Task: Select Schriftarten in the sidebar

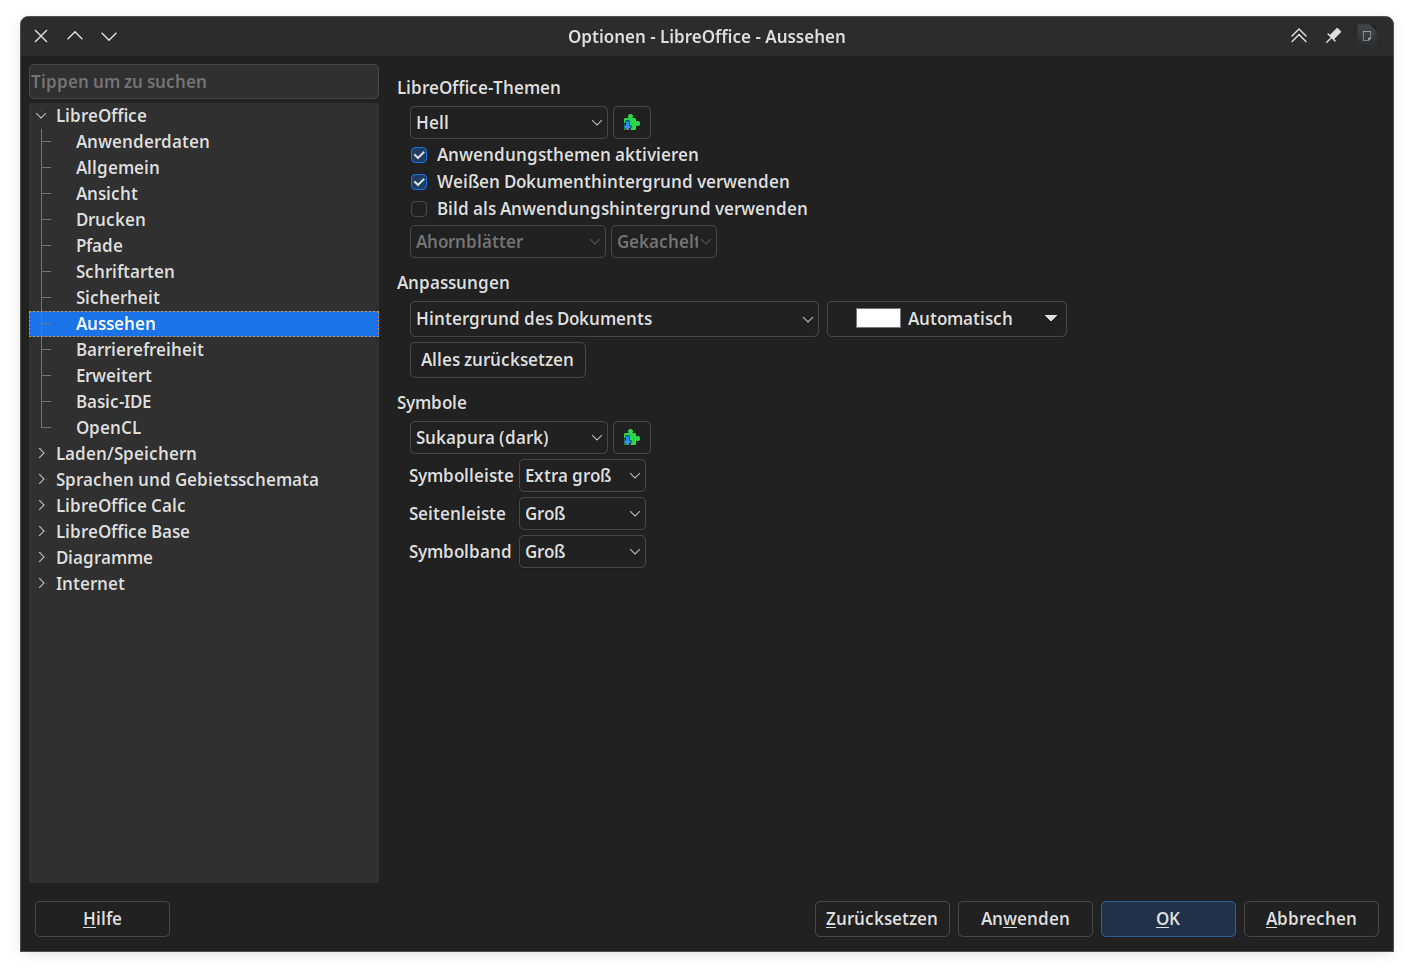Action: (x=125, y=271)
